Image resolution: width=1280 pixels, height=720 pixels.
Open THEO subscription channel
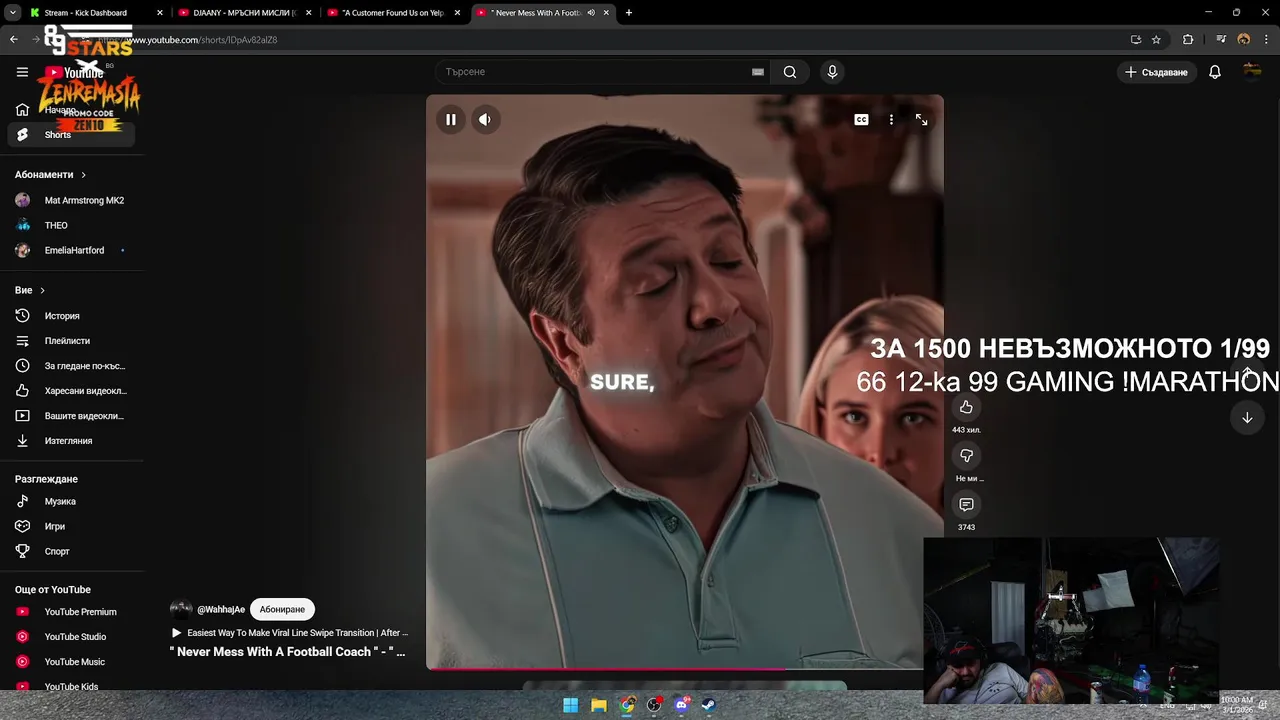click(72, 225)
